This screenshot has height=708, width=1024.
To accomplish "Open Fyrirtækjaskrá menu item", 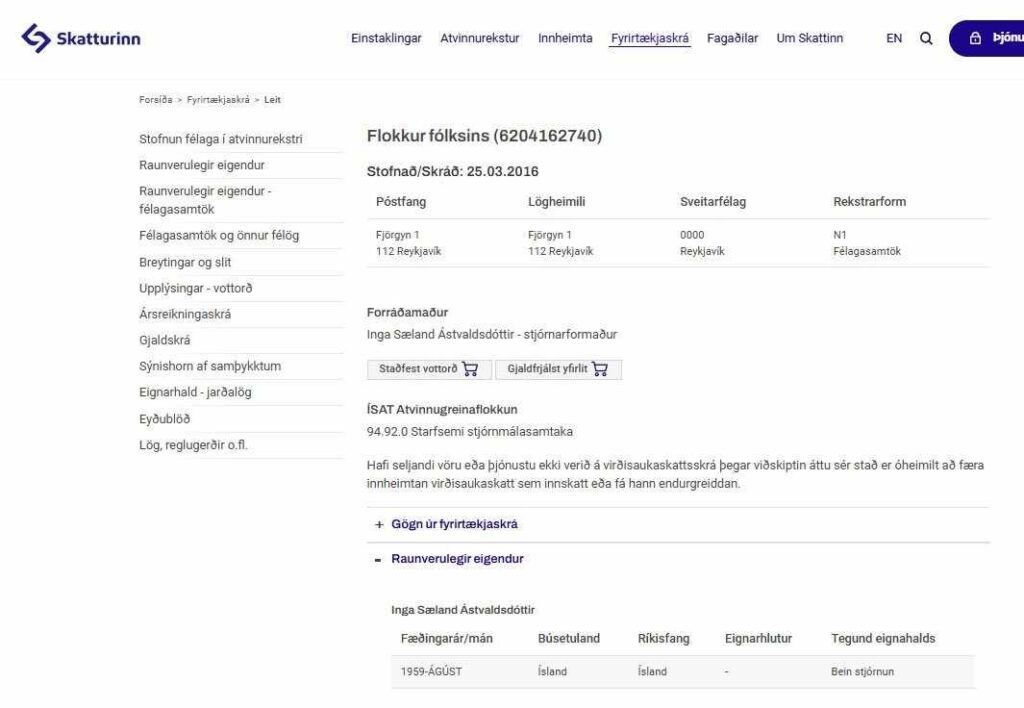I will [650, 39].
